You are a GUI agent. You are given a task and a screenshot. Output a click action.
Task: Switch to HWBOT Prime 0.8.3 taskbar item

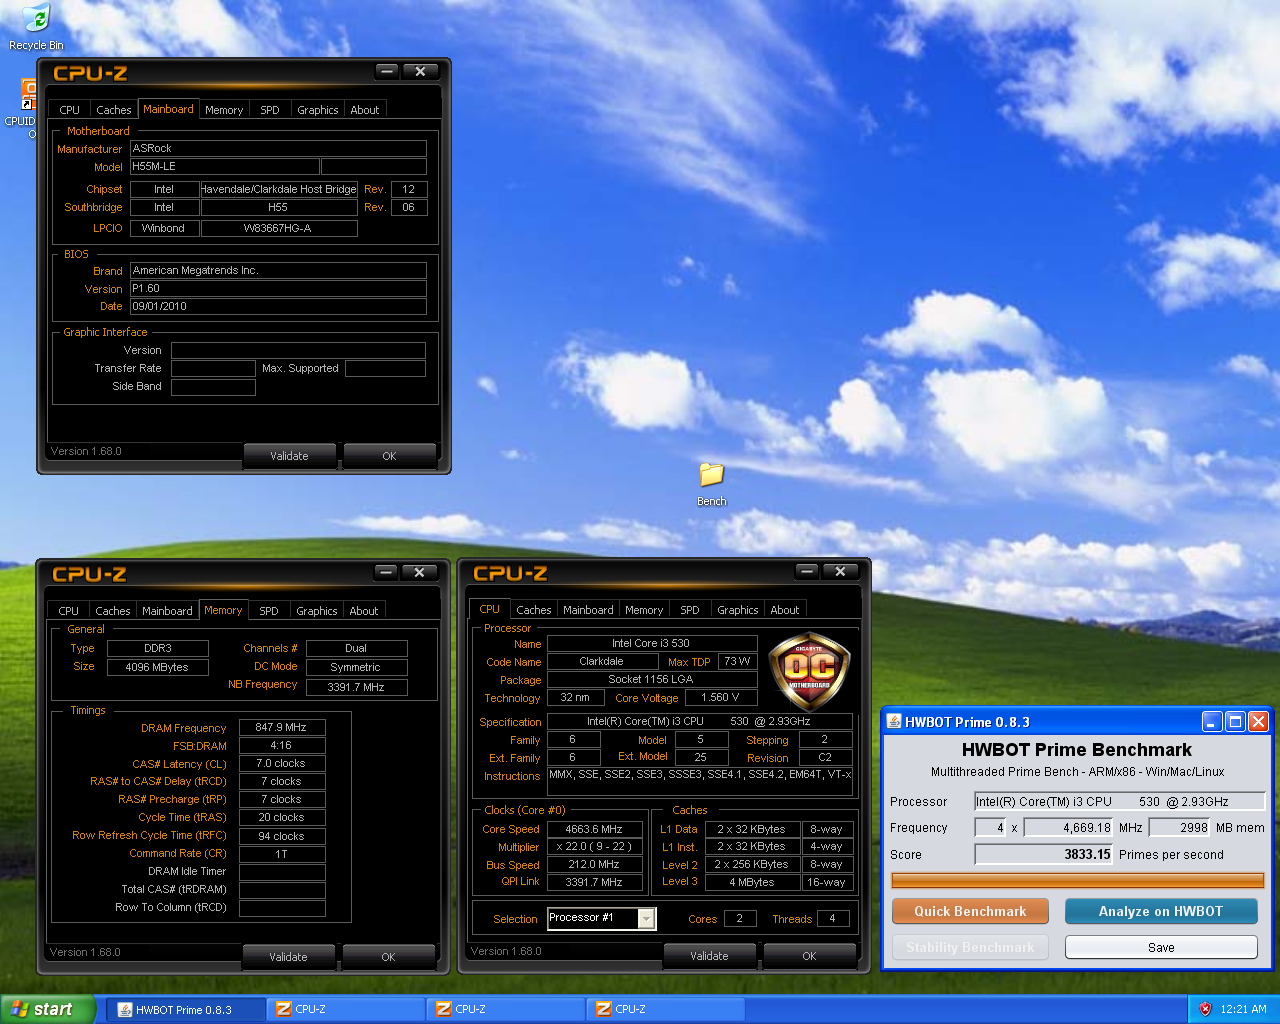tap(186, 1010)
